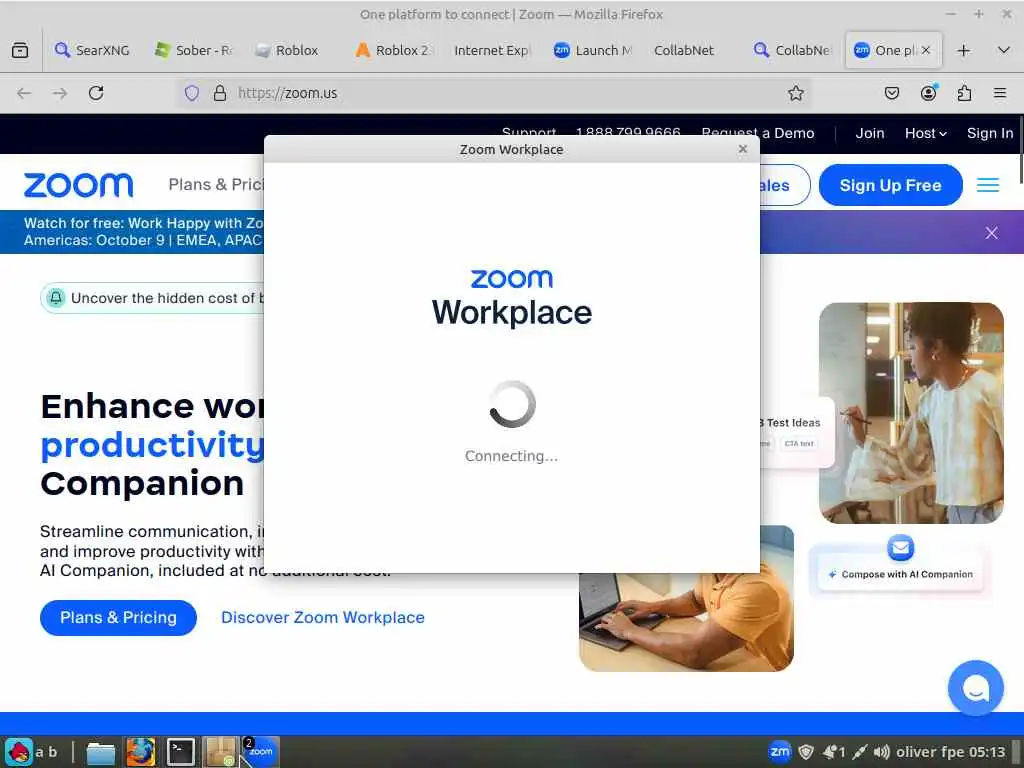
Task: Click Request a Demo link
Action: 758,133
